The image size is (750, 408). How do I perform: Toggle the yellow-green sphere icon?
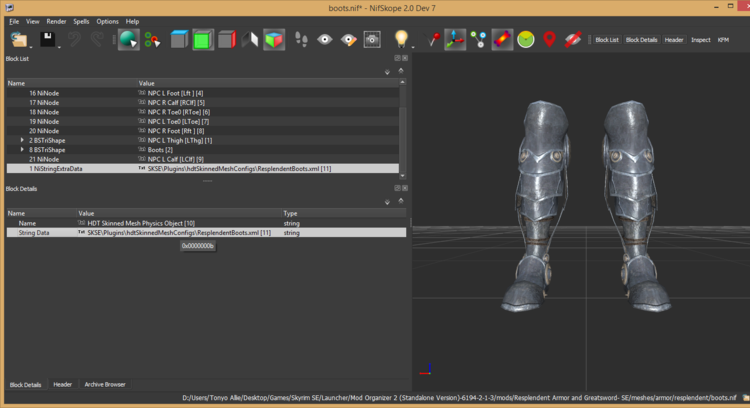[526, 39]
